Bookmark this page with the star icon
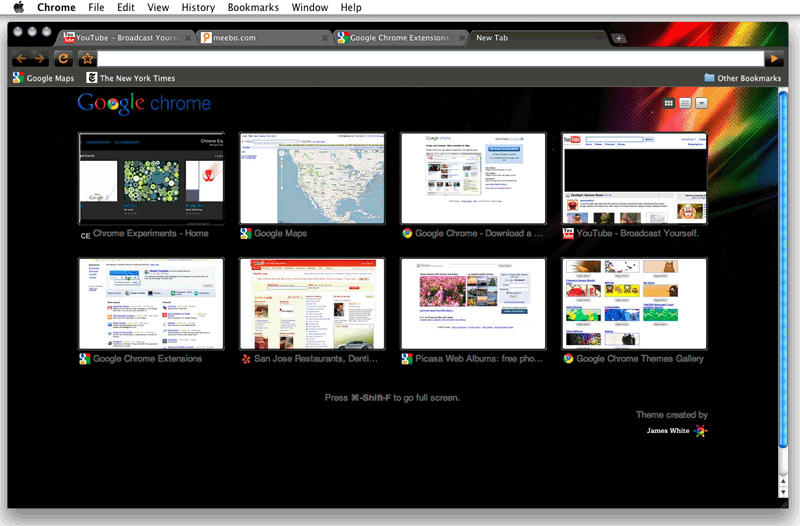This screenshot has height=526, width=800. pos(87,59)
